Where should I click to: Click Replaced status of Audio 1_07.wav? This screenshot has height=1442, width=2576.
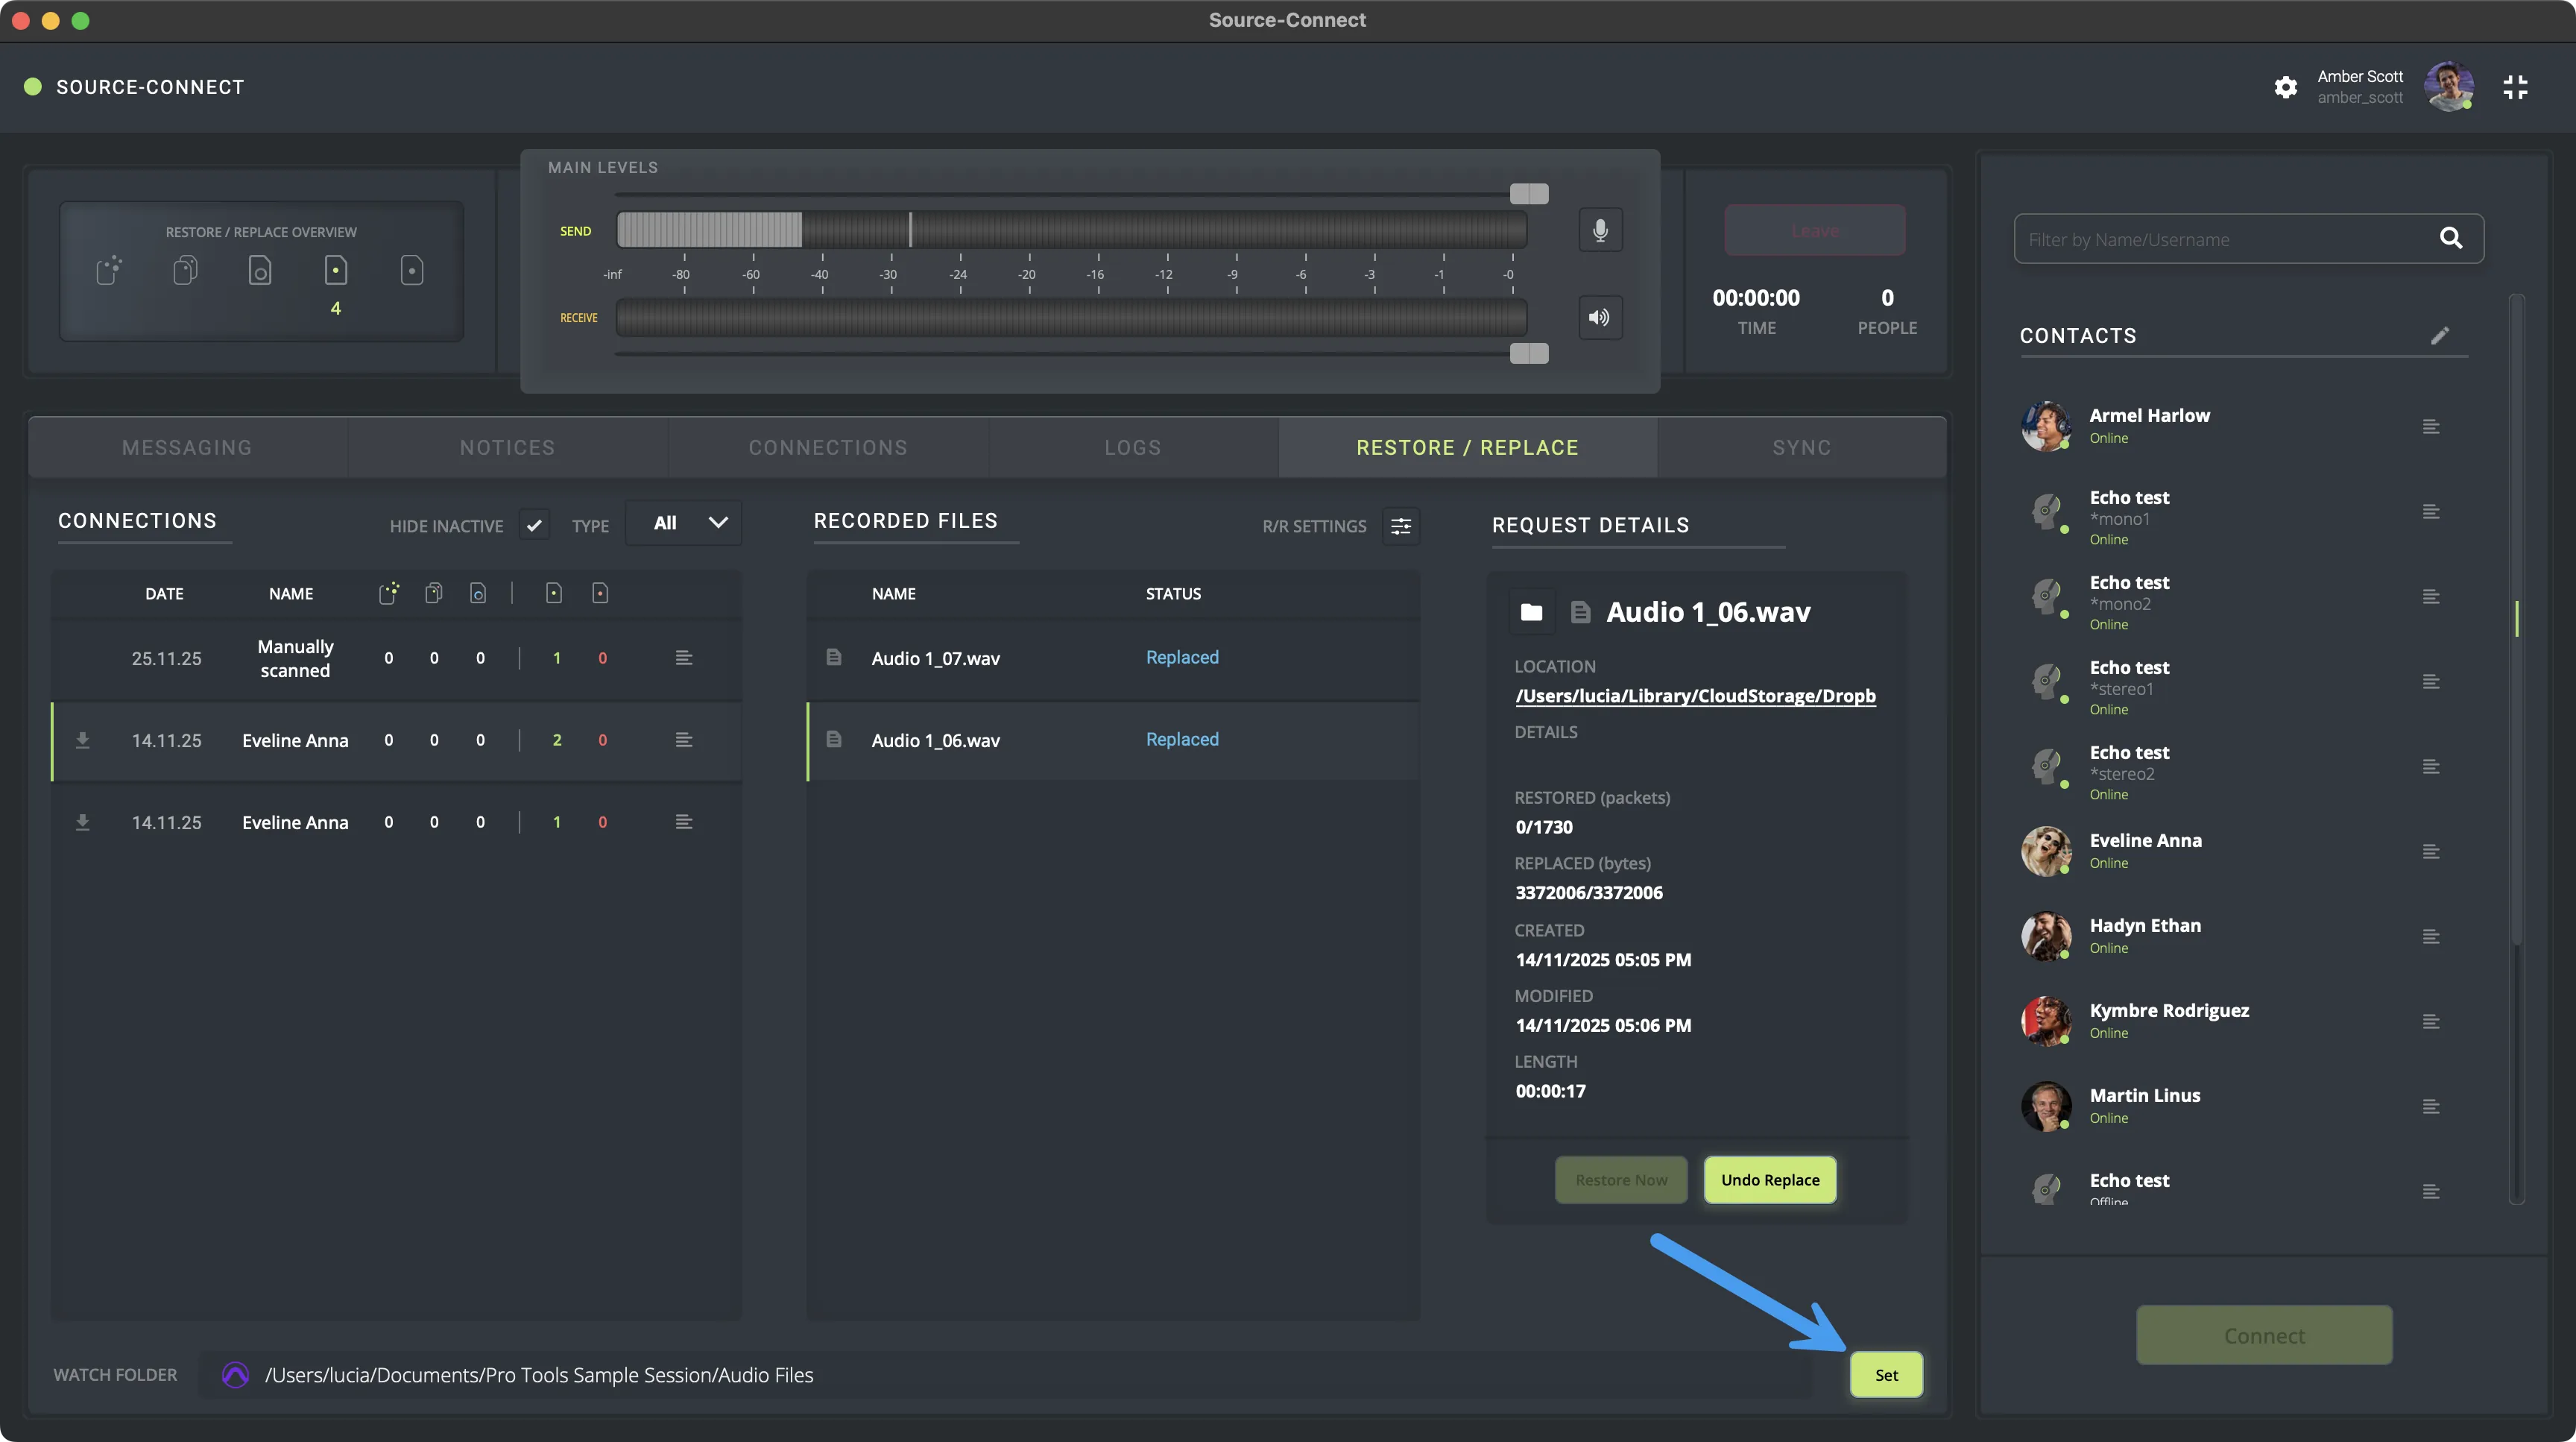(1182, 657)
